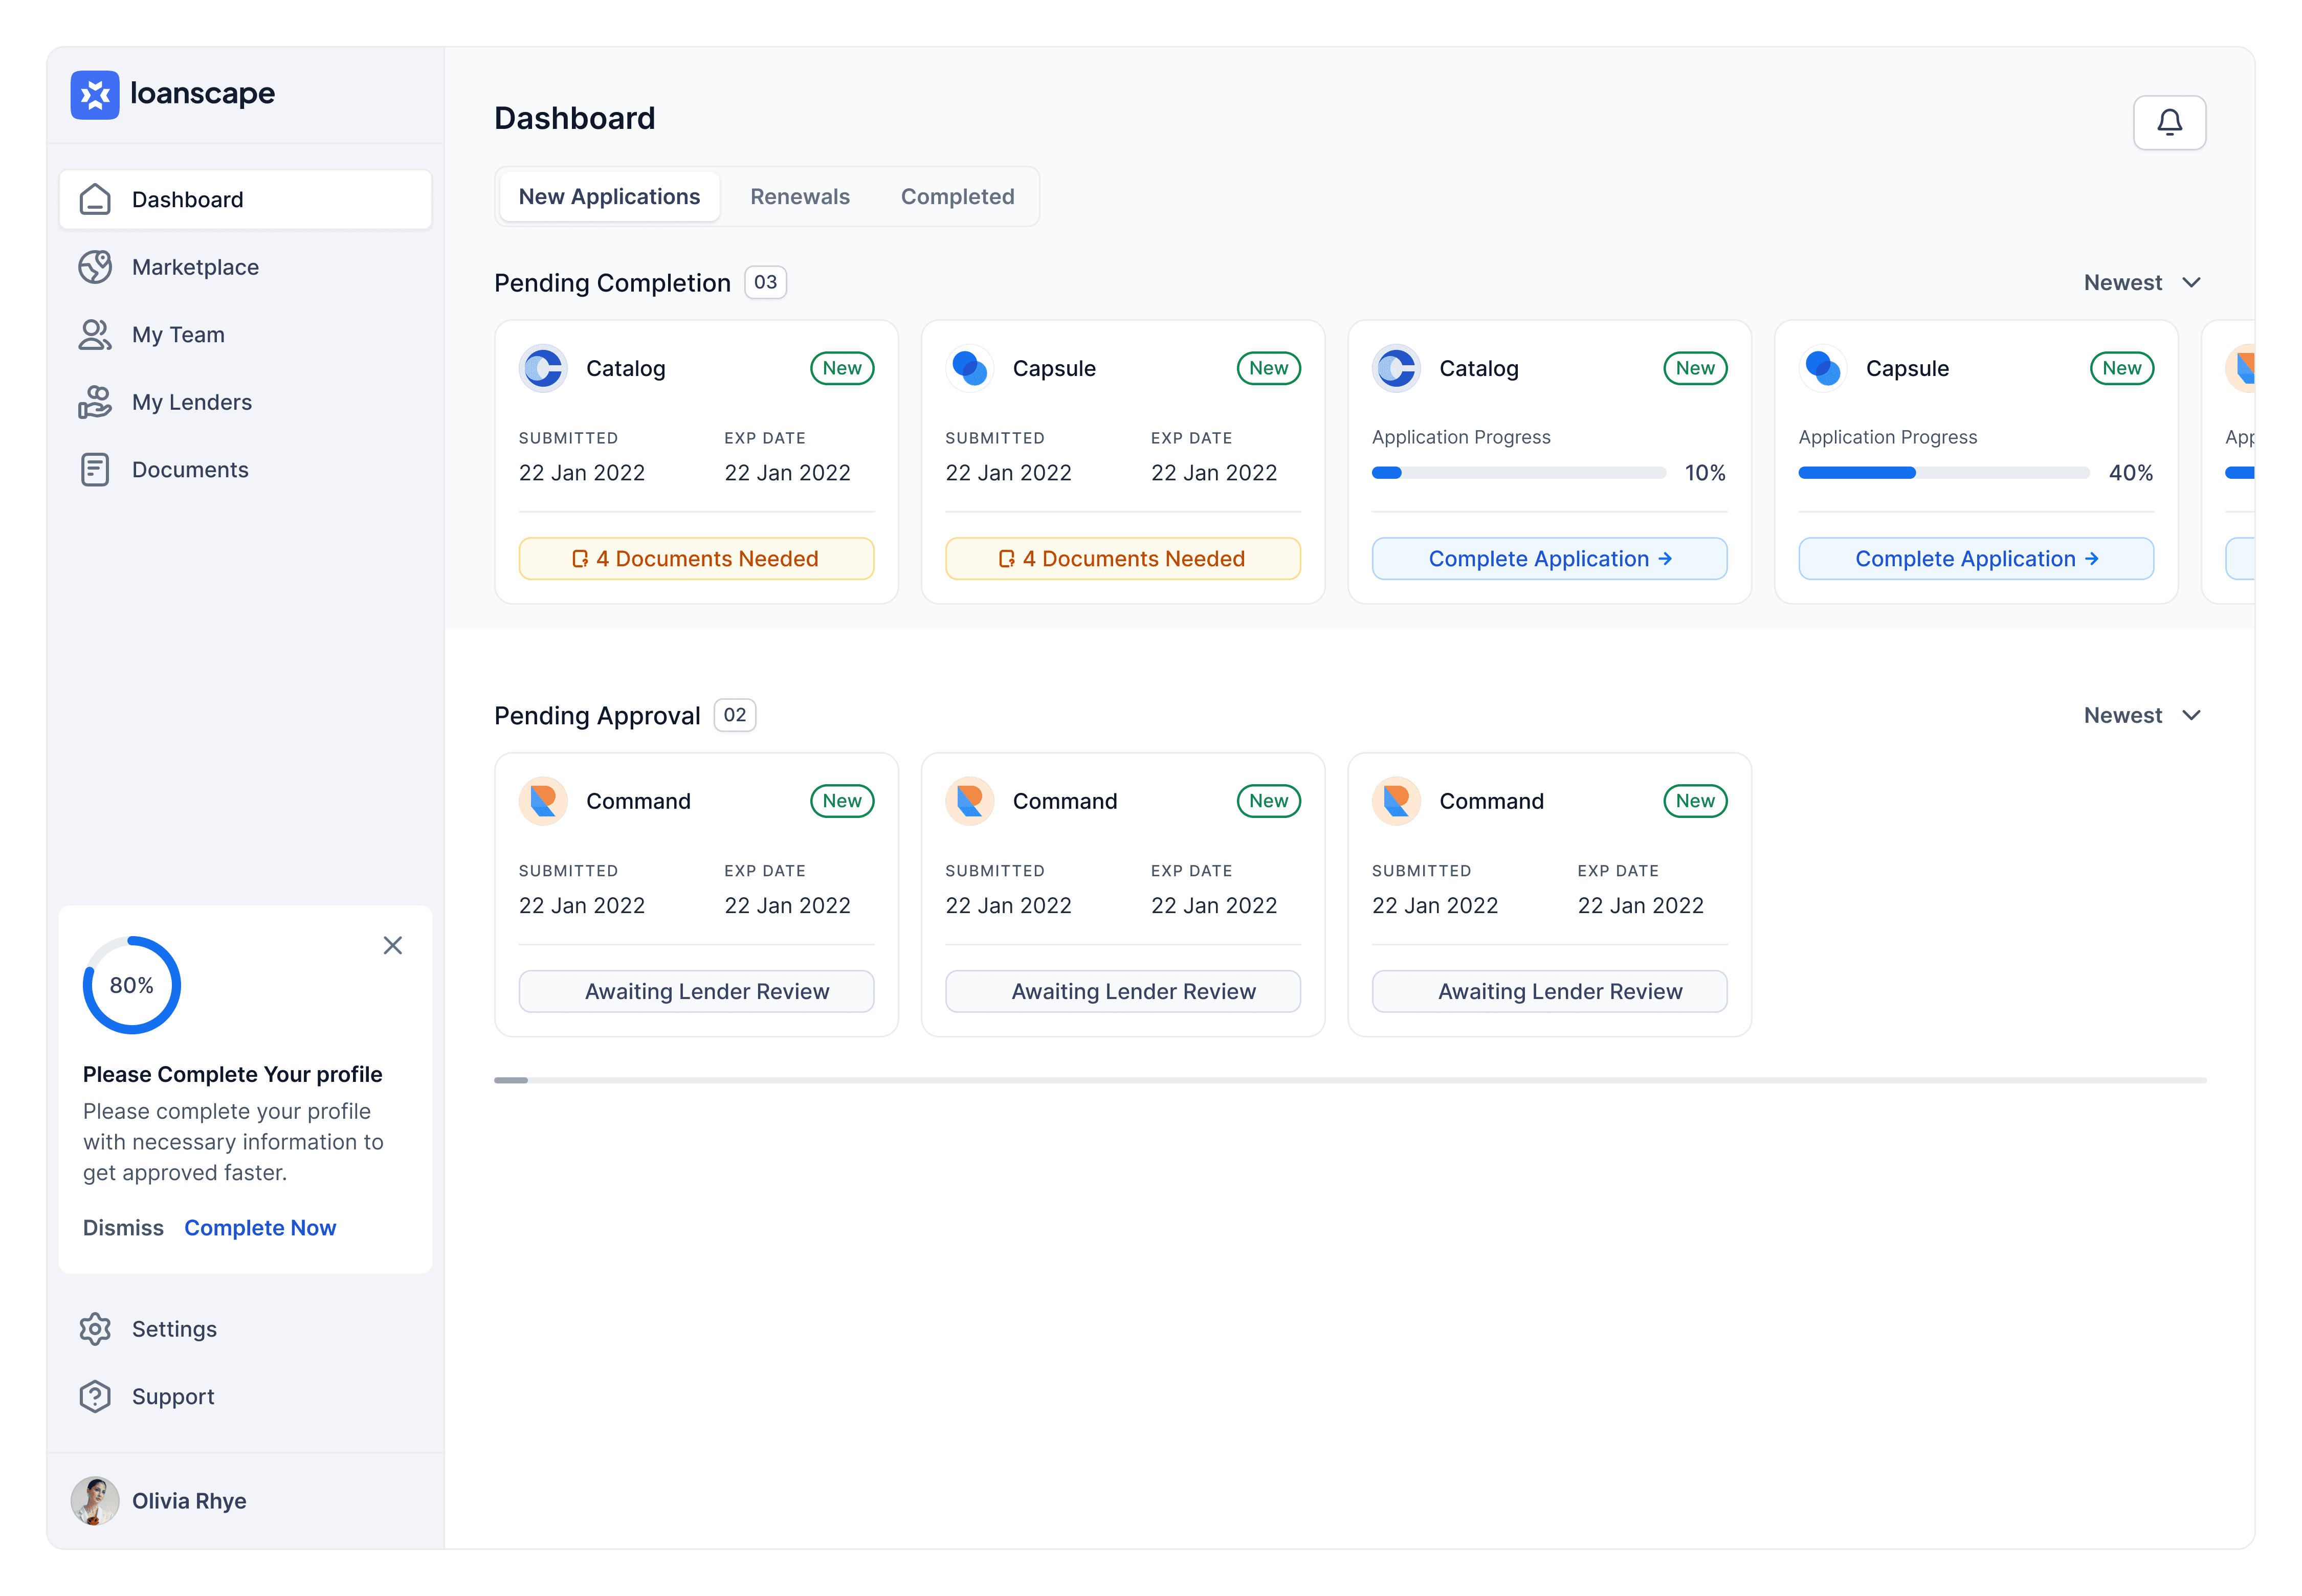Switch to the Completed tab
The image size is (2302, 1596).
click(957, 197)
